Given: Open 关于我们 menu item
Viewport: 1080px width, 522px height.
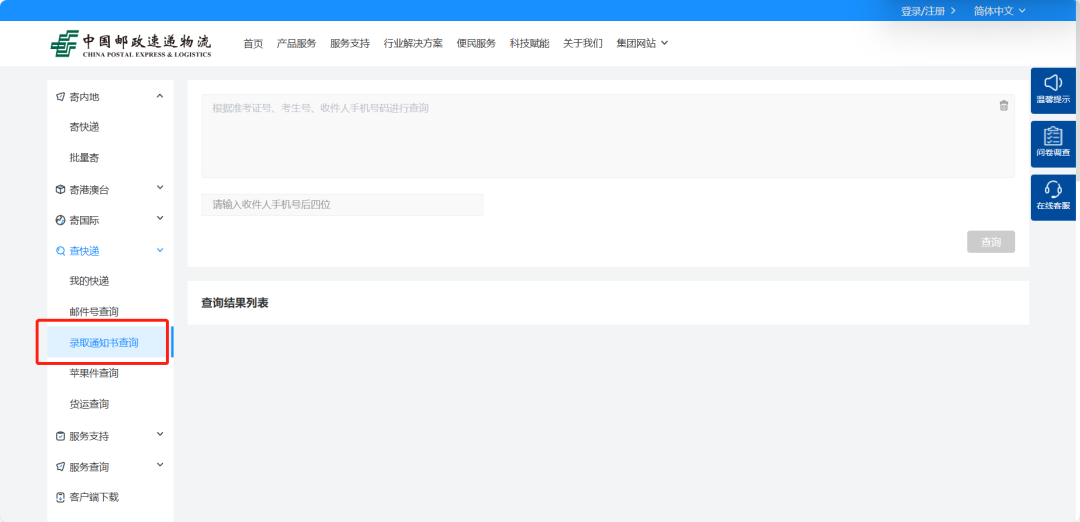Looking at the screenshot, I should pos(583,43).
